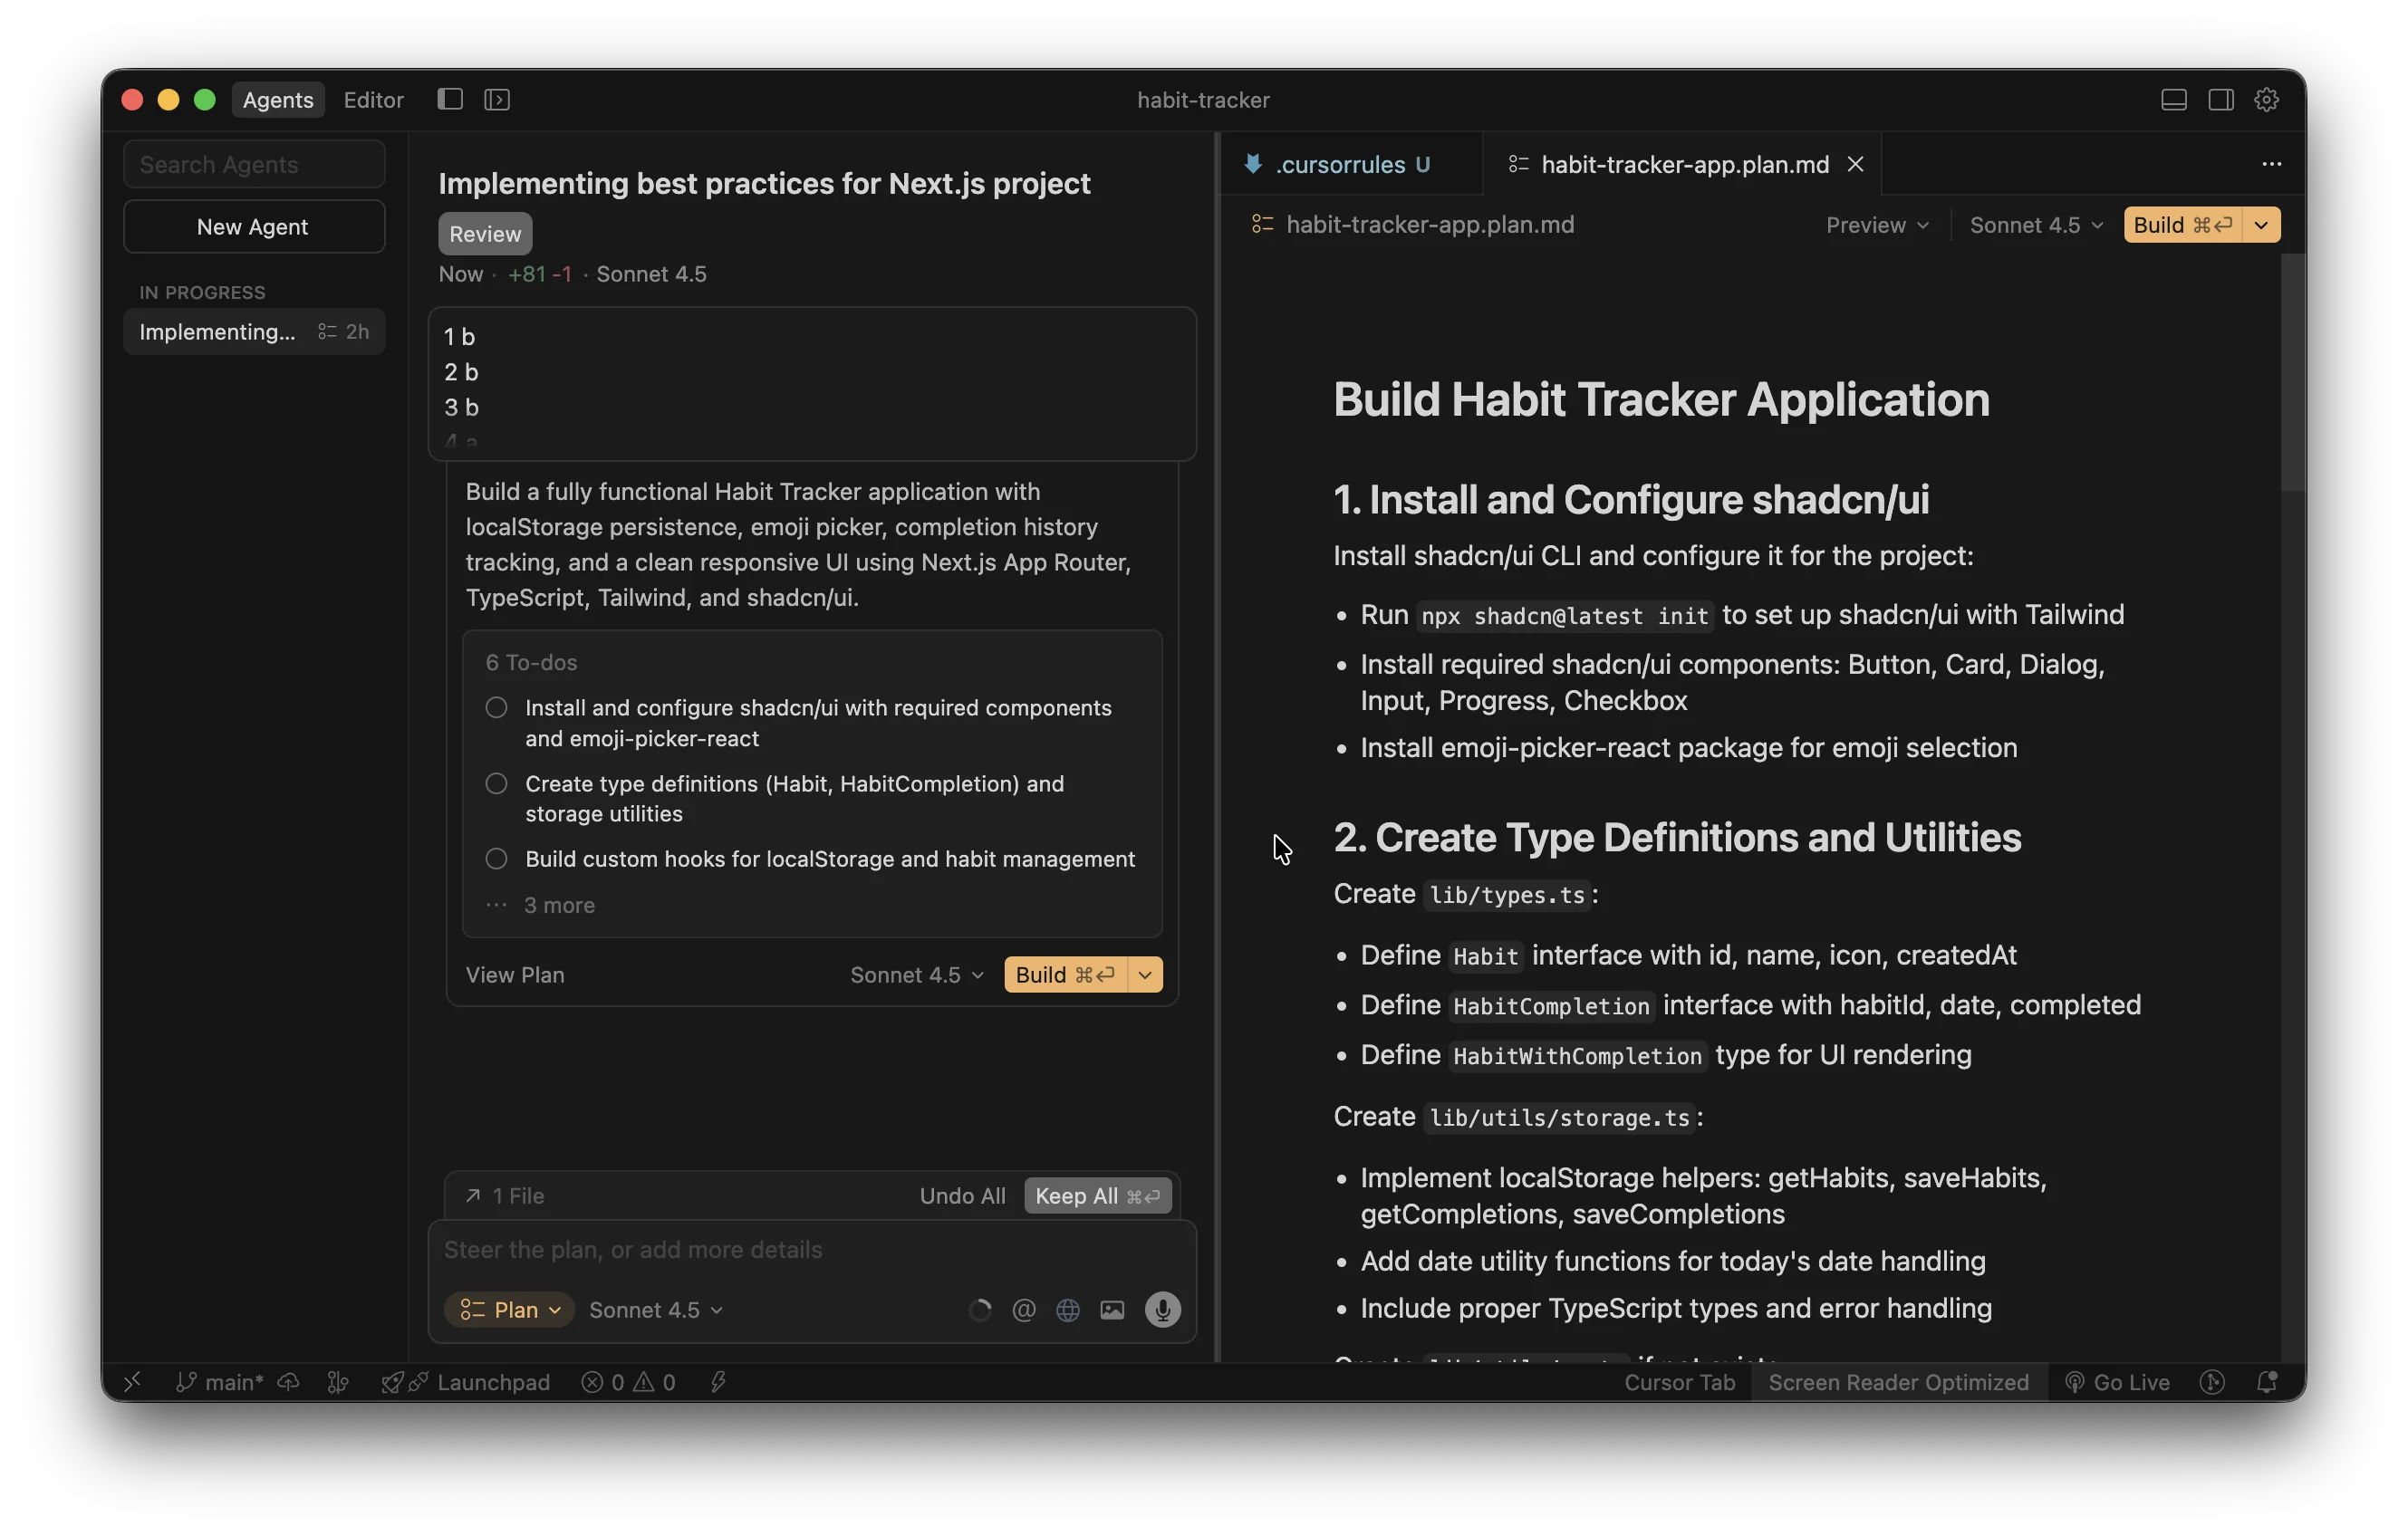Expand the '3 more' to-dos

pyautogui.click(x=558, y=905)
